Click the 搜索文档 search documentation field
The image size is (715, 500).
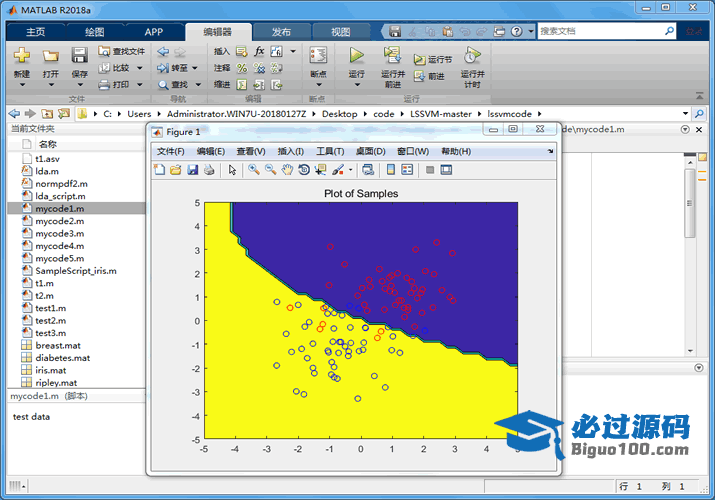[600, 31]
